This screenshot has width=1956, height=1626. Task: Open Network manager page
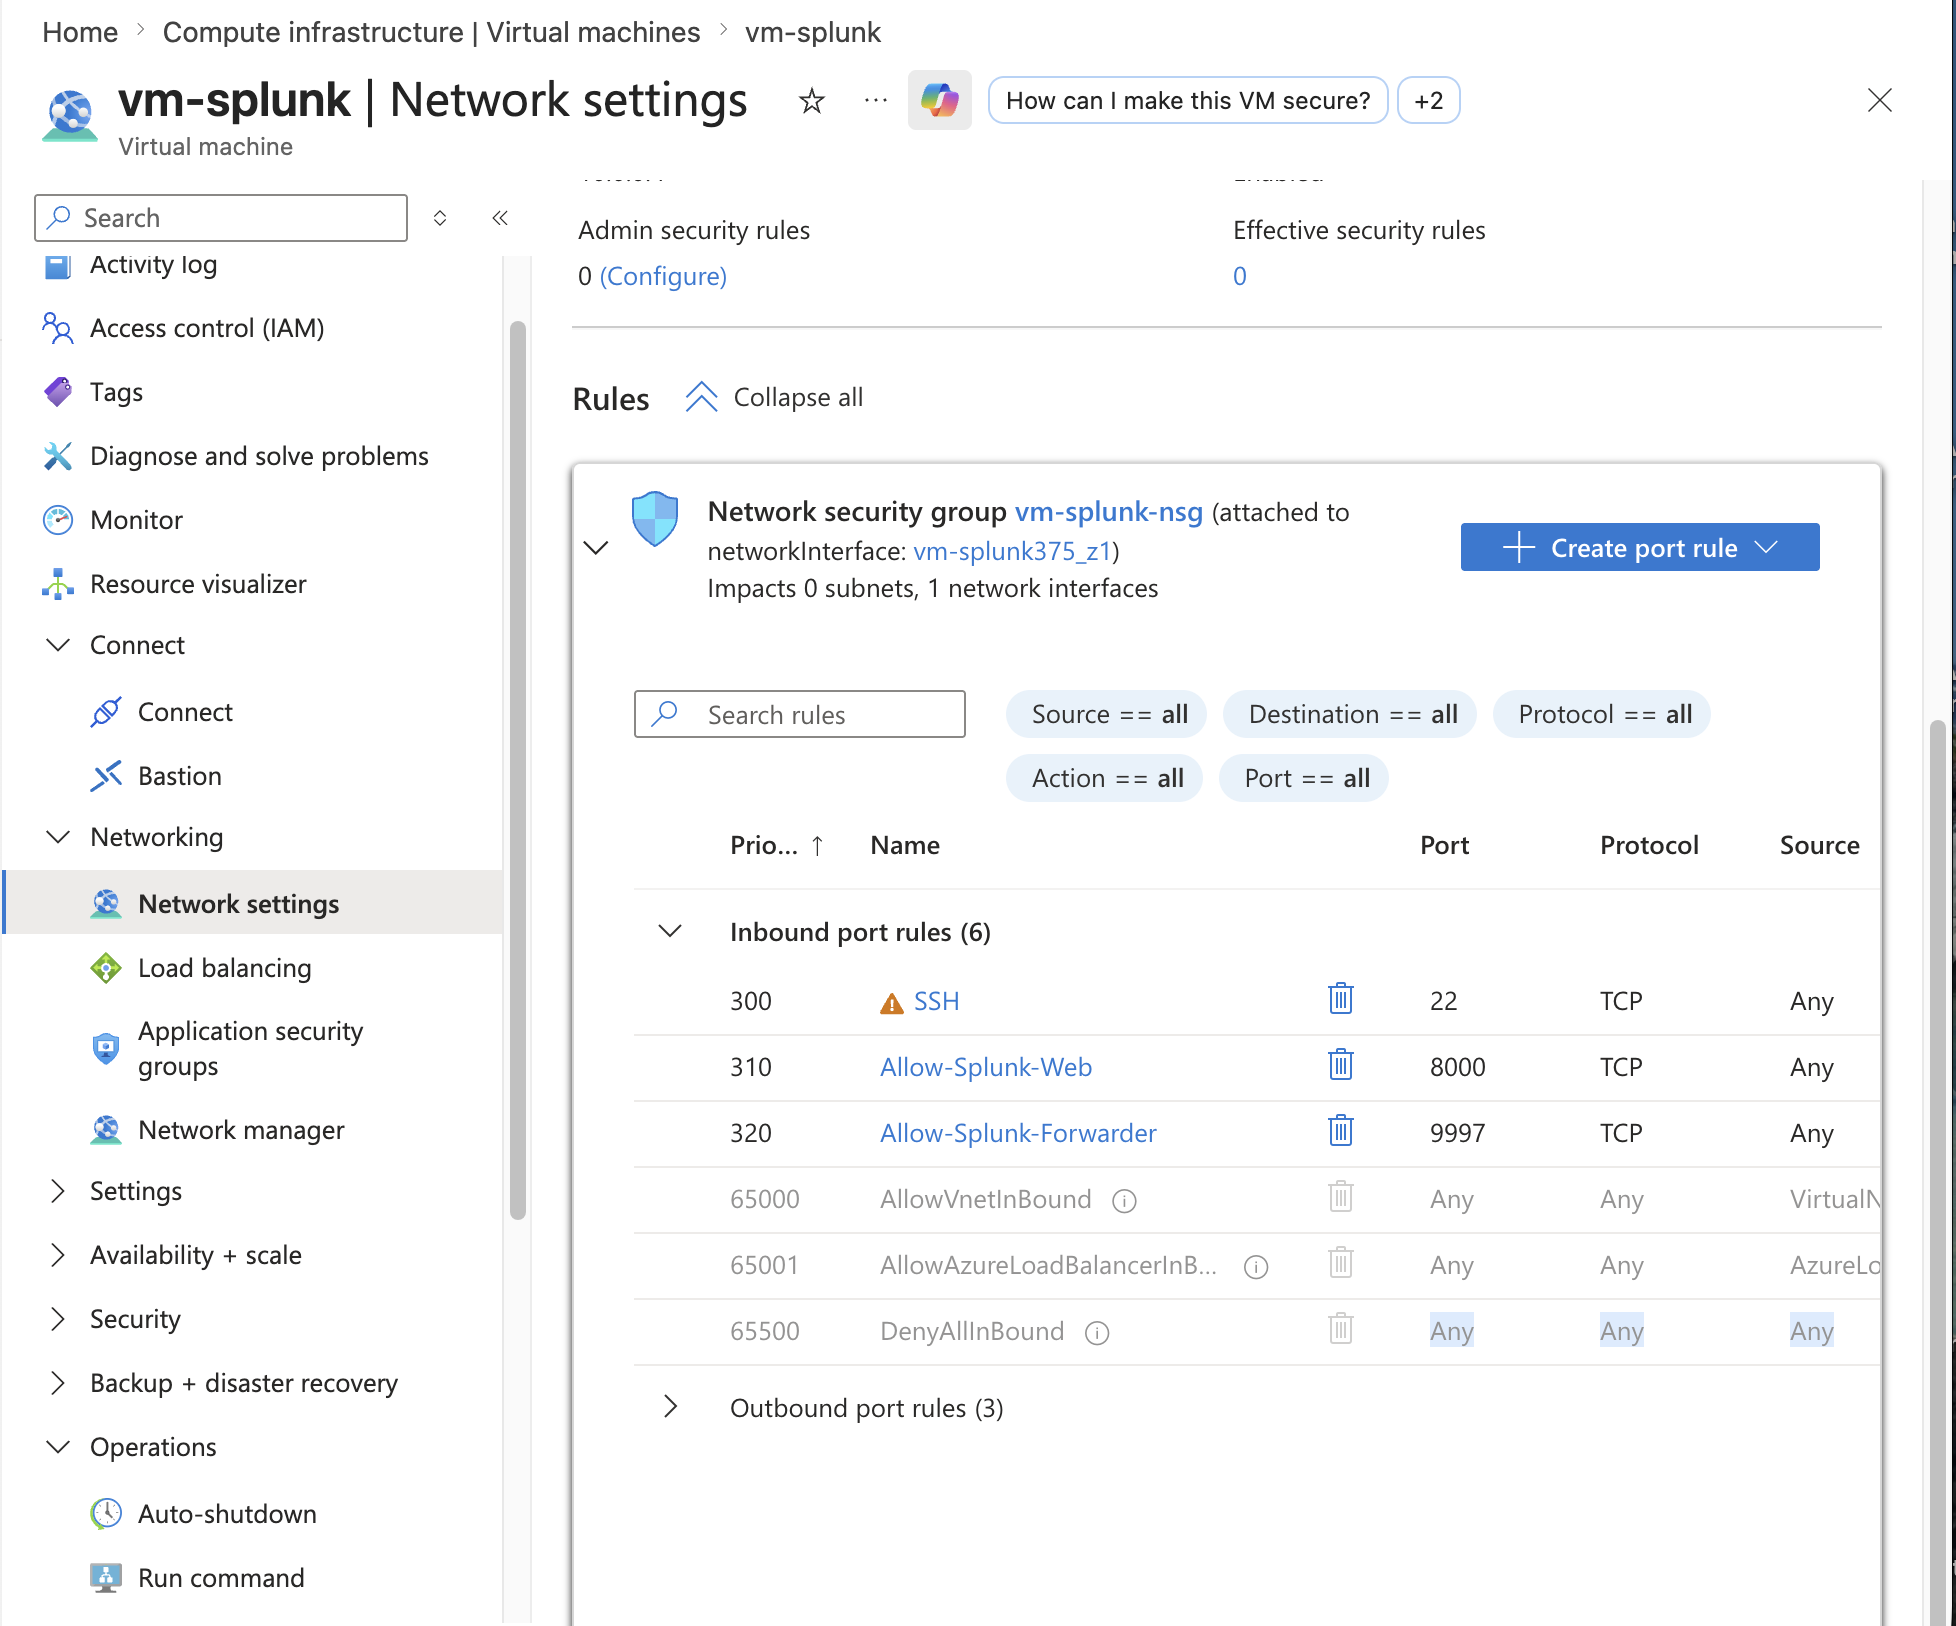241,1130
